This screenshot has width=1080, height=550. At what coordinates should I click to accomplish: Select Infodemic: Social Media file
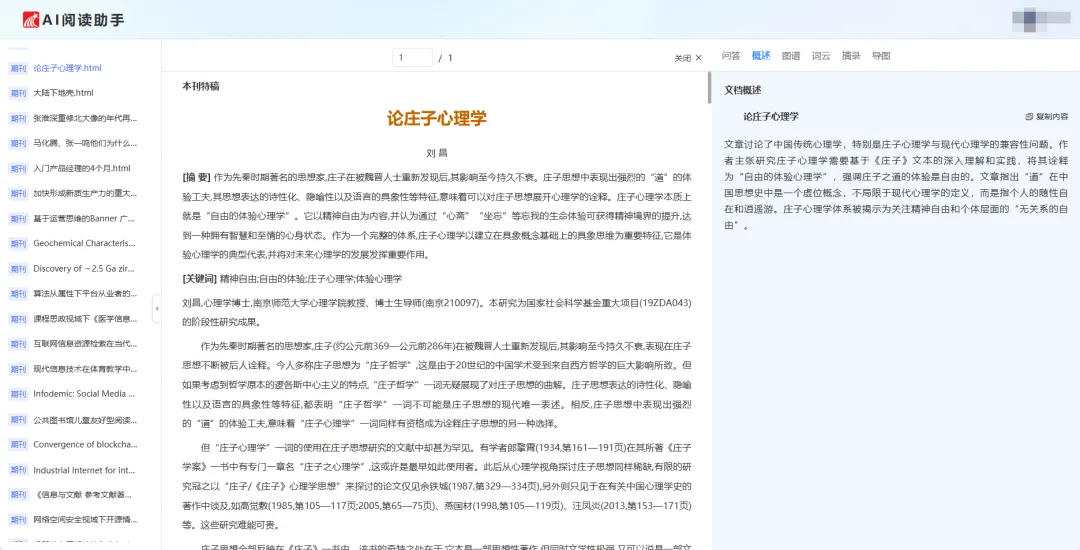pos(84,394)
